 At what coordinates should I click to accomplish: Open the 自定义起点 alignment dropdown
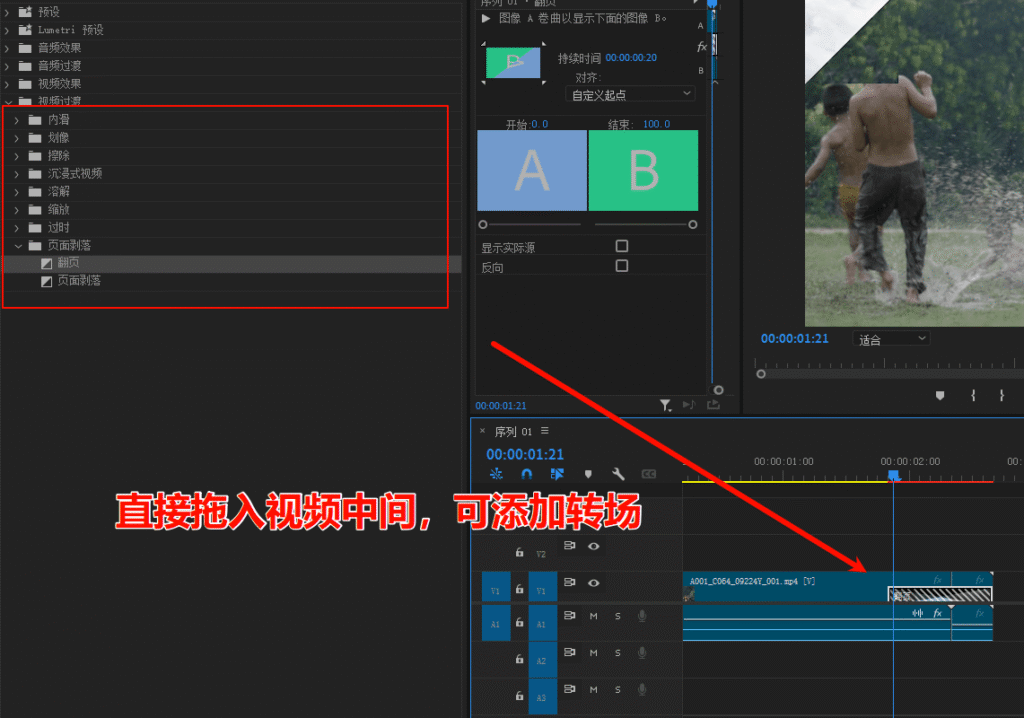pyautogui.click(x=630, y=93)
